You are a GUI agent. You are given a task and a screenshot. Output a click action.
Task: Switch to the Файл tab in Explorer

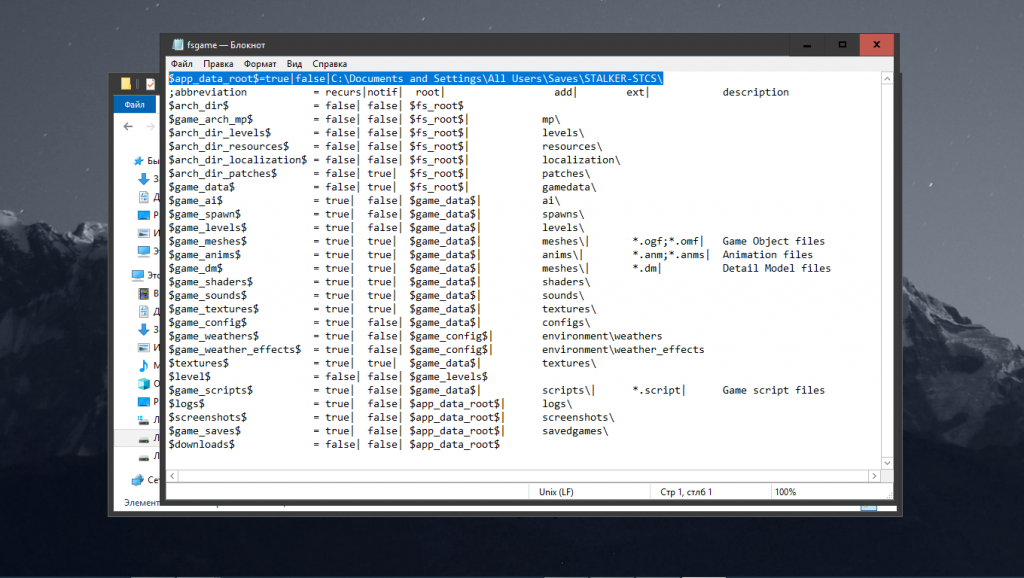[x=133, y=105]
